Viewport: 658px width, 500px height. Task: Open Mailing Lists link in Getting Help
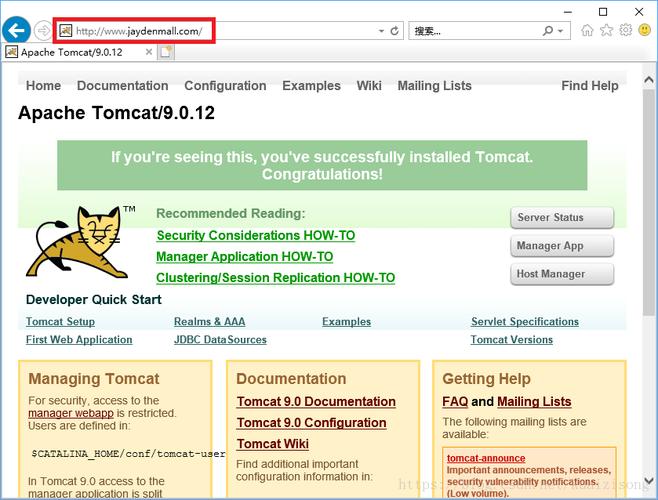tap(534, 402)
